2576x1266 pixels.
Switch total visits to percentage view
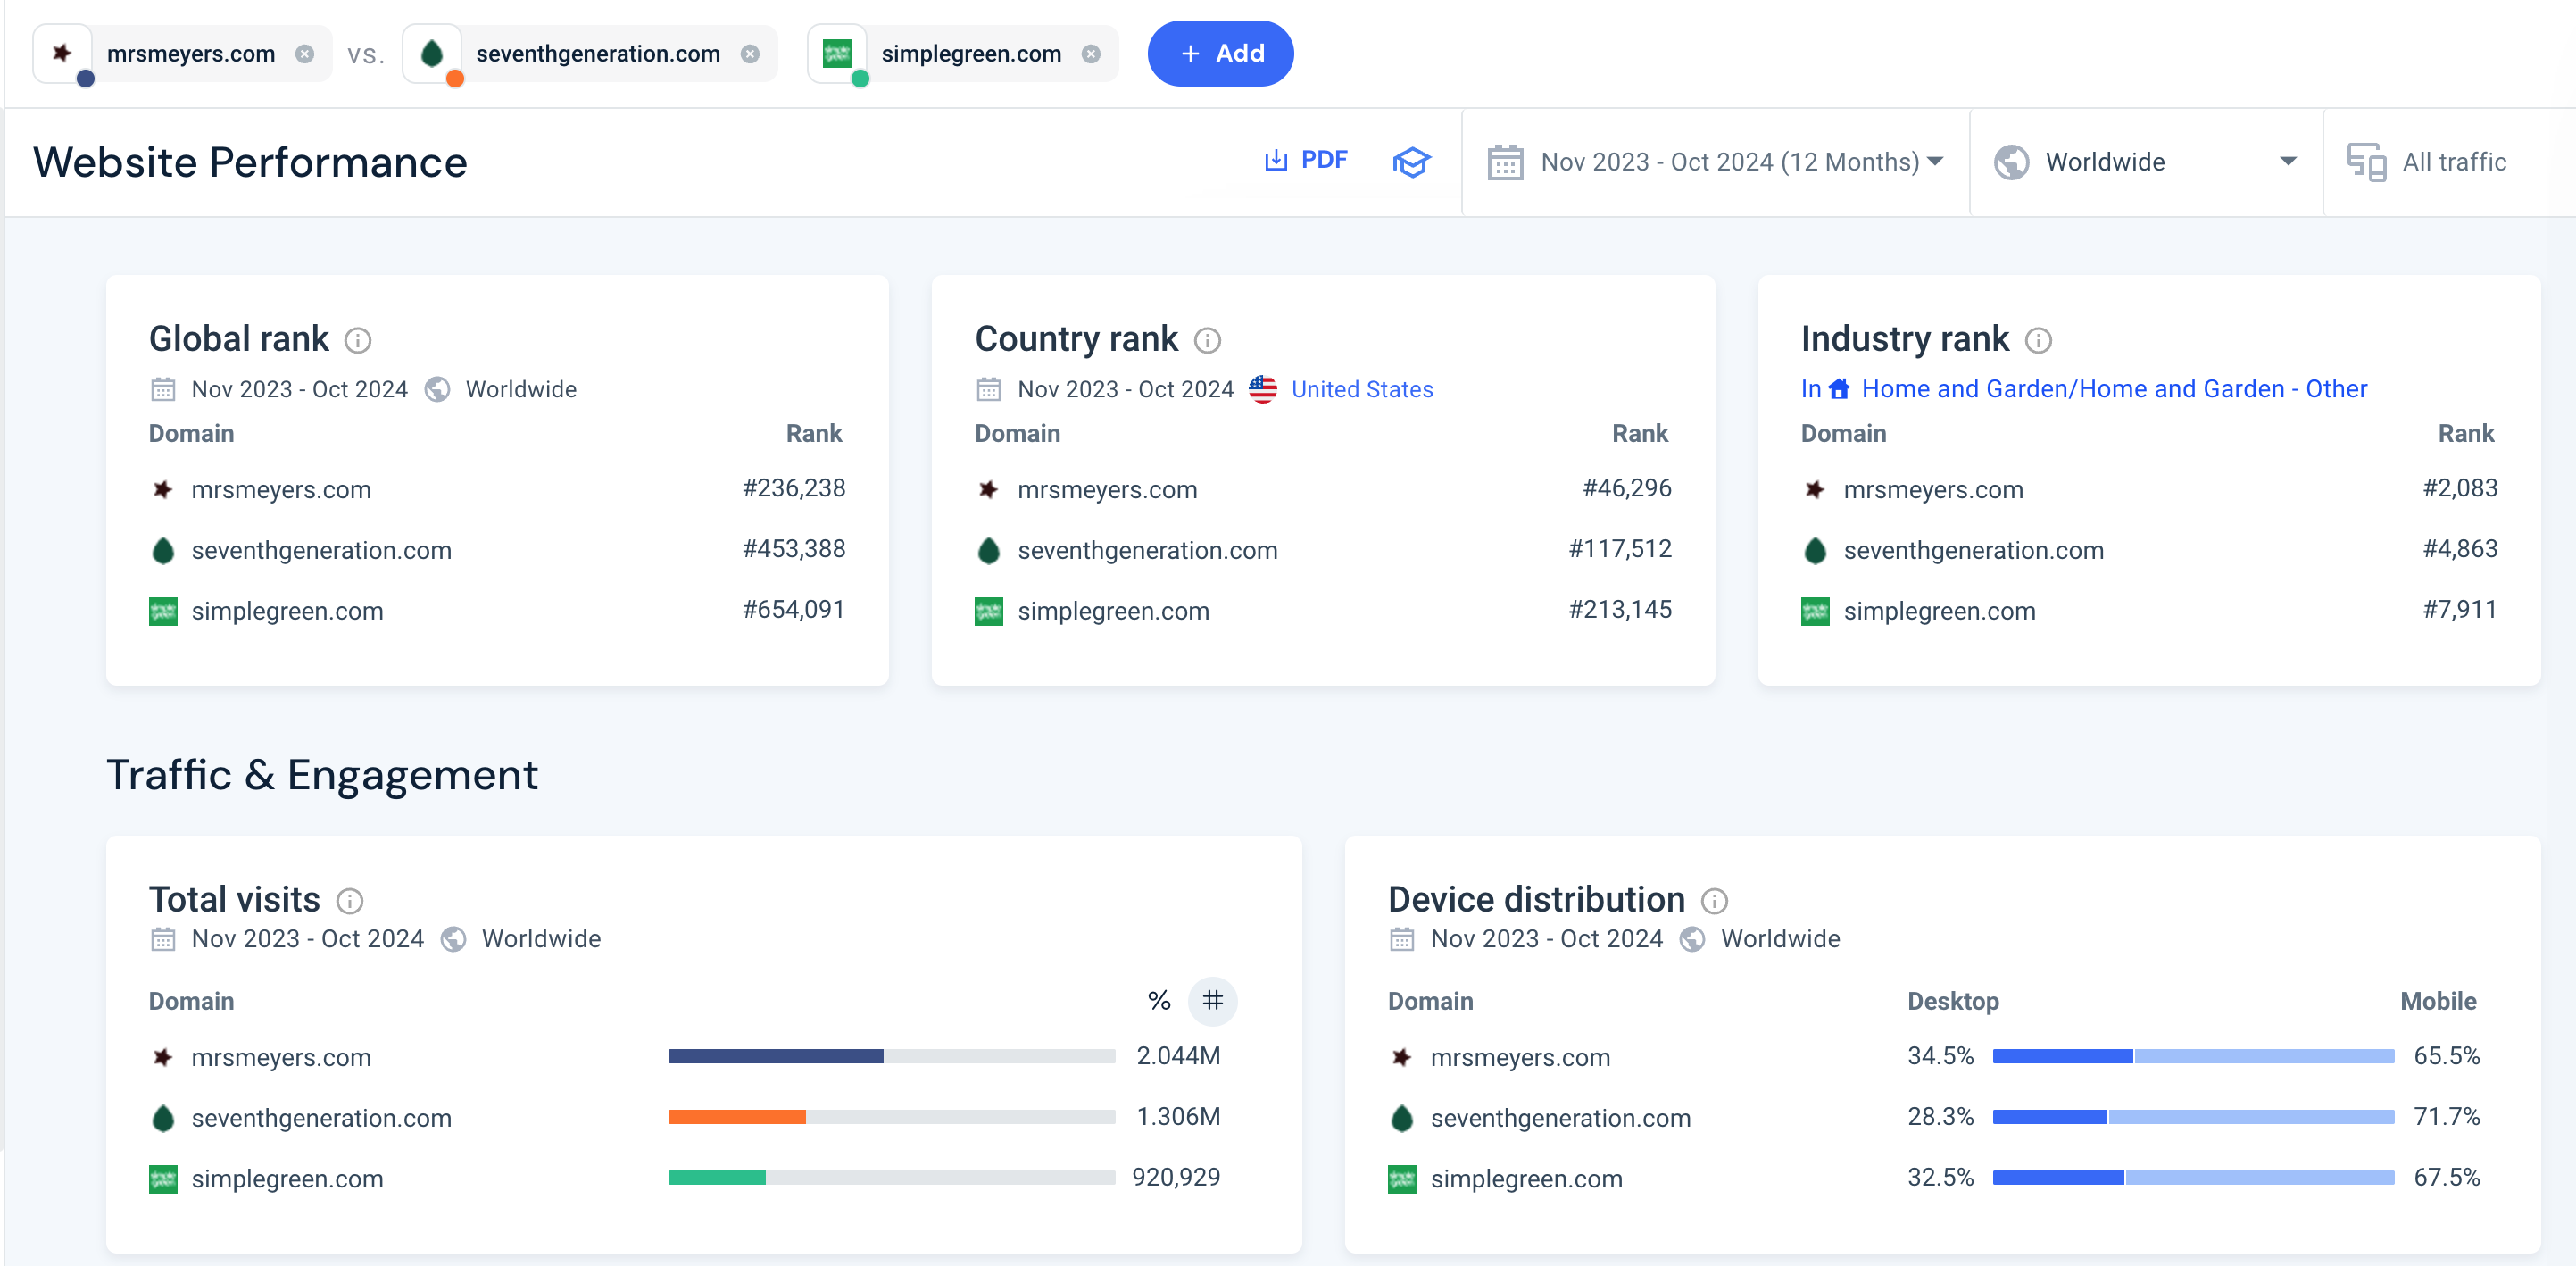click(x=1159, y=1000)
